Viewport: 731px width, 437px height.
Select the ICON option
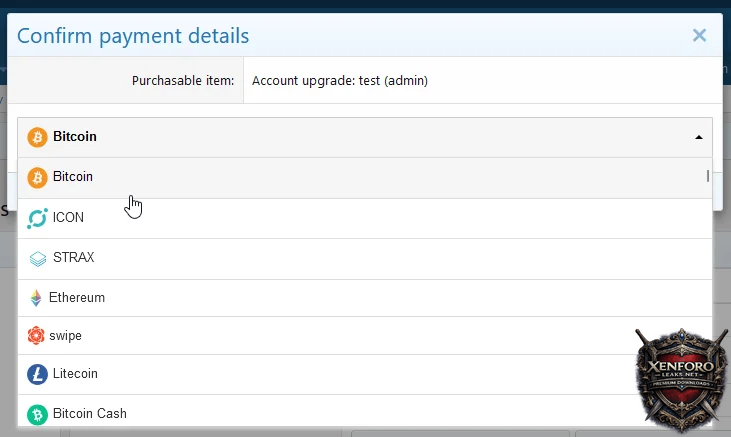coord(68,217)
